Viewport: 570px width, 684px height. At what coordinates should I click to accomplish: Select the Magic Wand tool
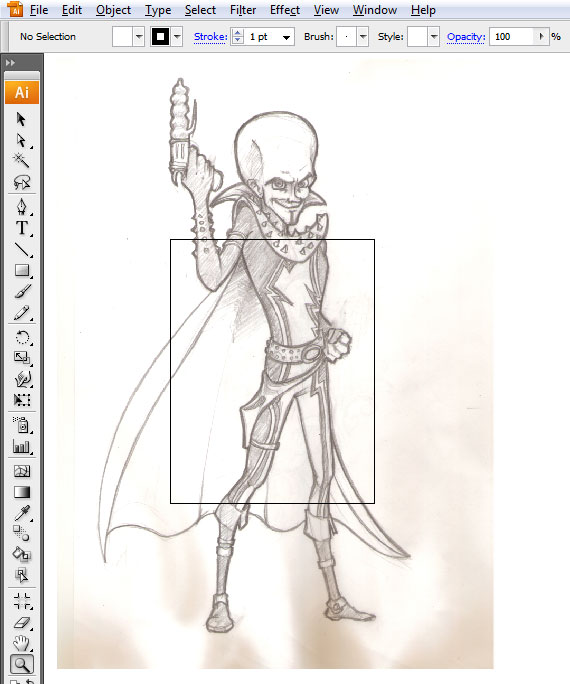click(x=21, y=160)
